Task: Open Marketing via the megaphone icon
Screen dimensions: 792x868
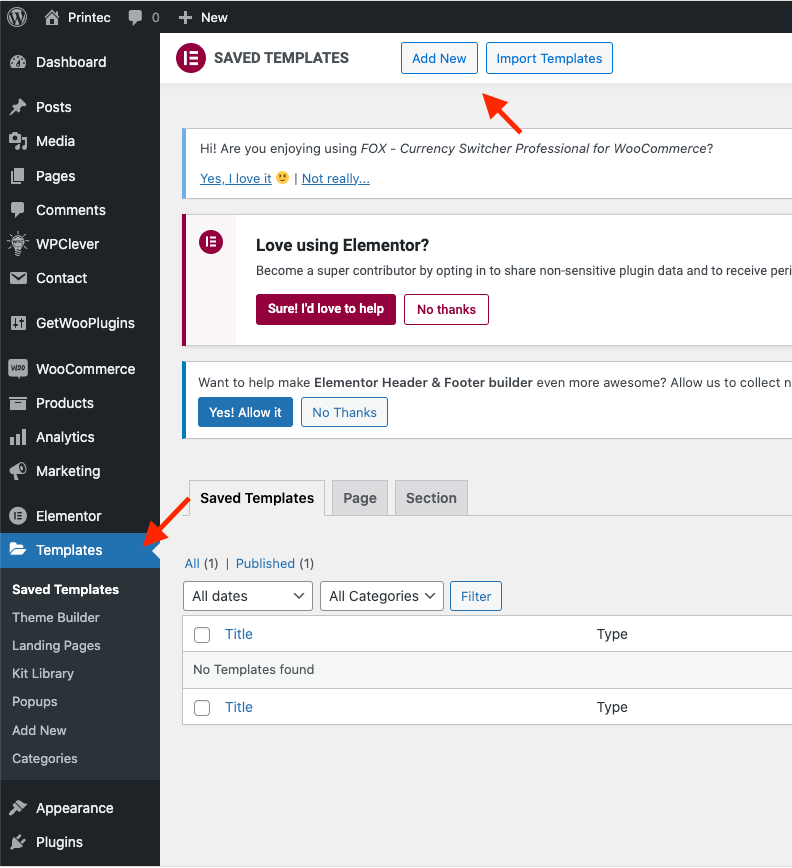Action: [x=17, y=471]
